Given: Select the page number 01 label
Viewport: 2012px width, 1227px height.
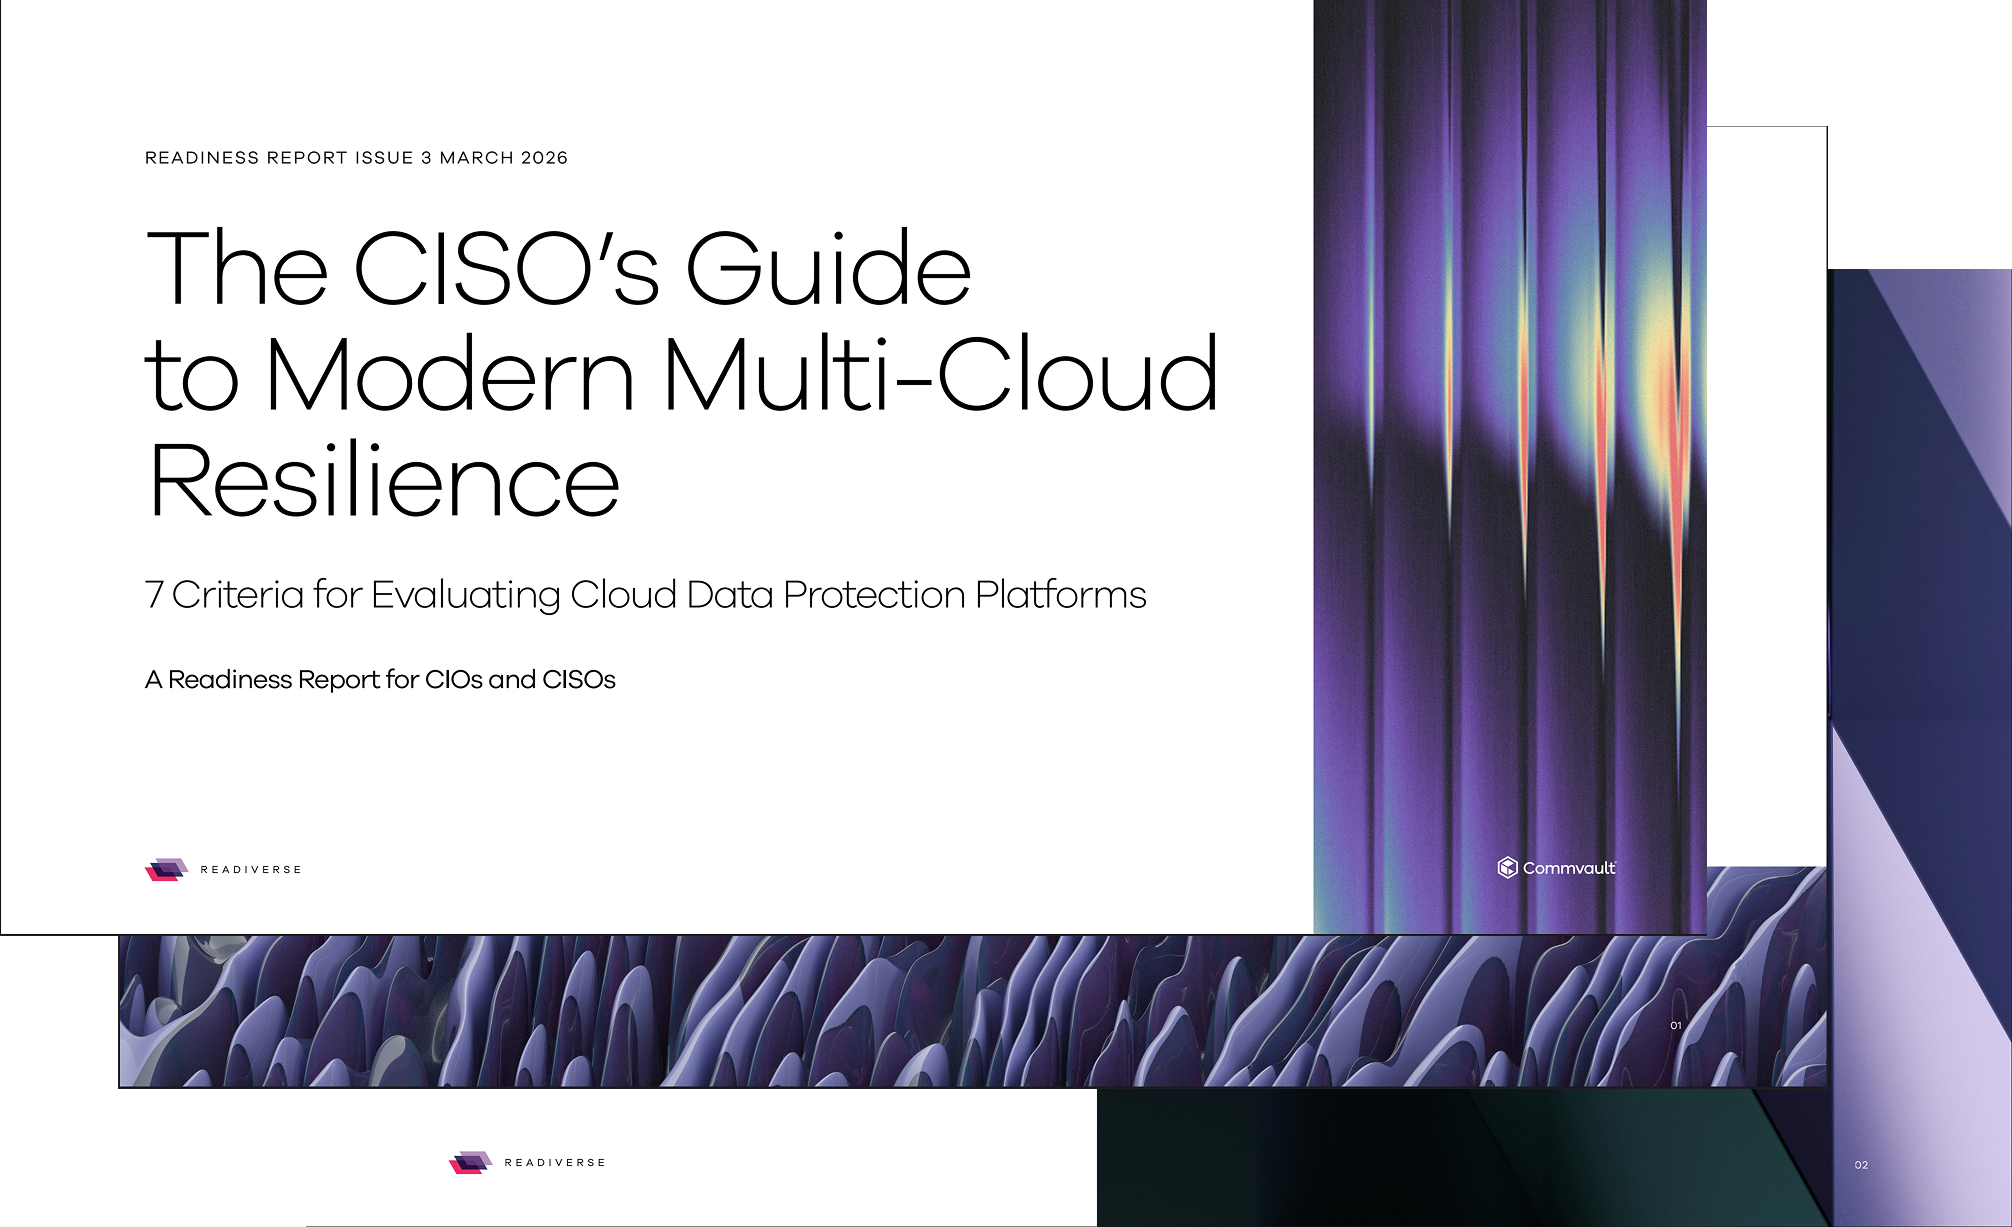Looking at the screenshot, I should 1676,1025.
